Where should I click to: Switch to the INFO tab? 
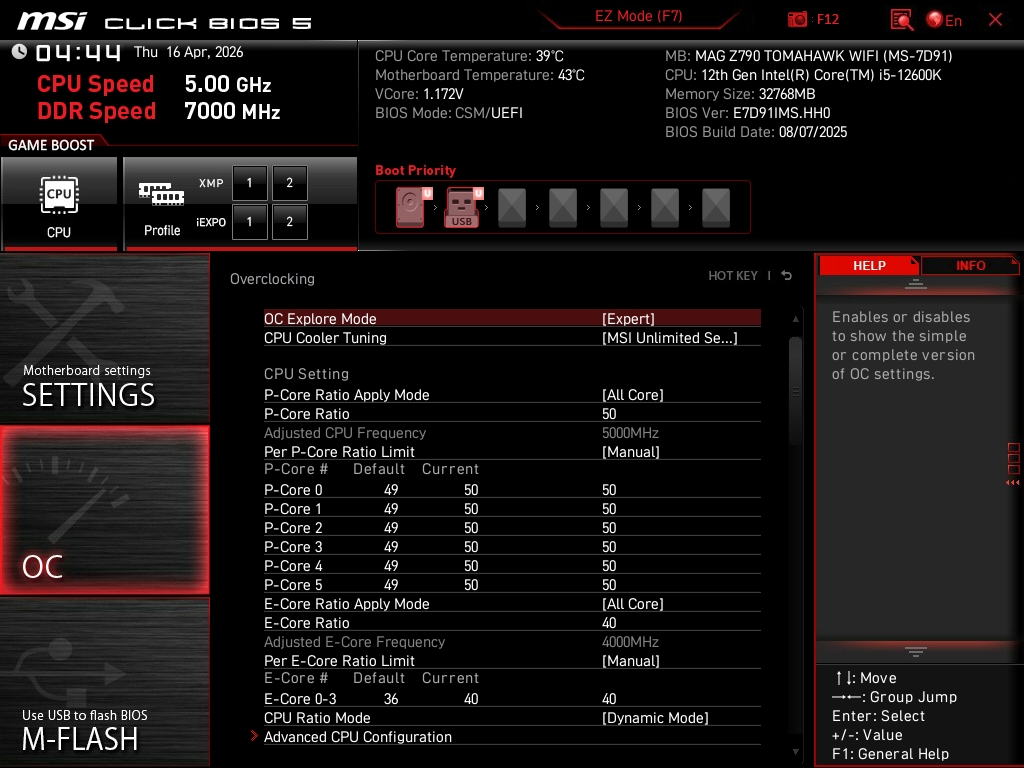point(970,265)
